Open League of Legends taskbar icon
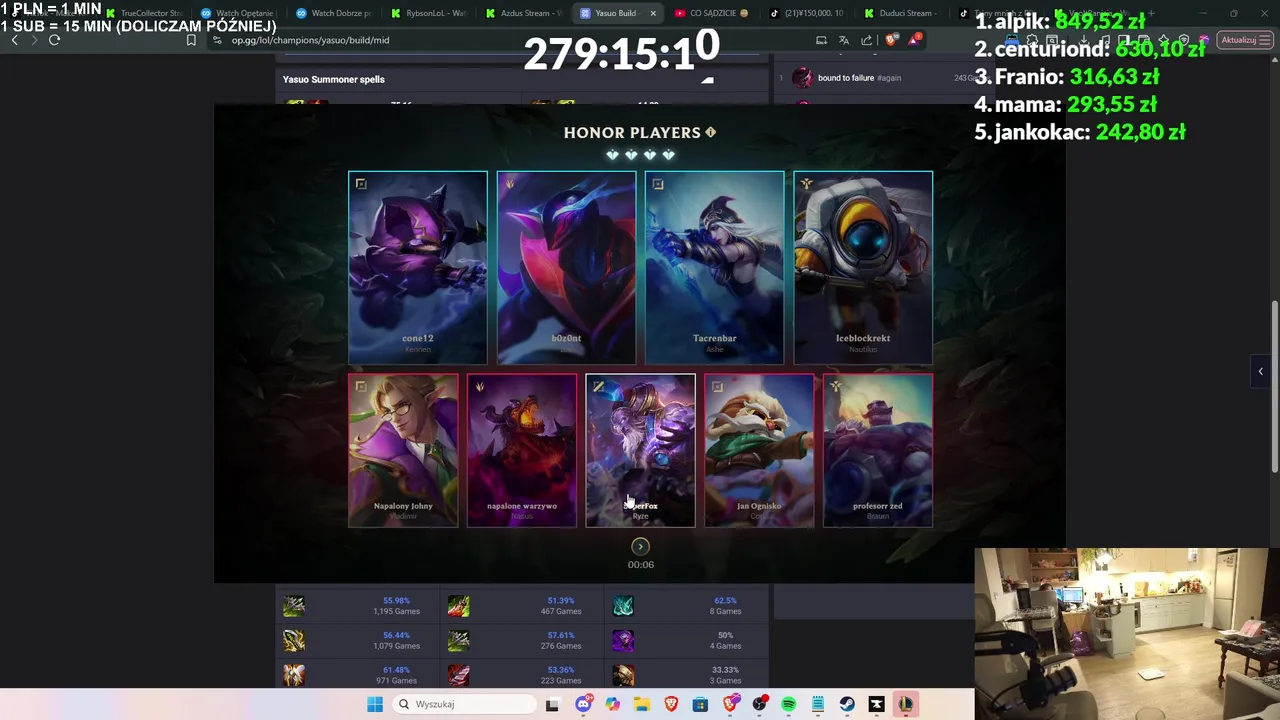This screenshot has width=1280, height=720. (905, 704)
